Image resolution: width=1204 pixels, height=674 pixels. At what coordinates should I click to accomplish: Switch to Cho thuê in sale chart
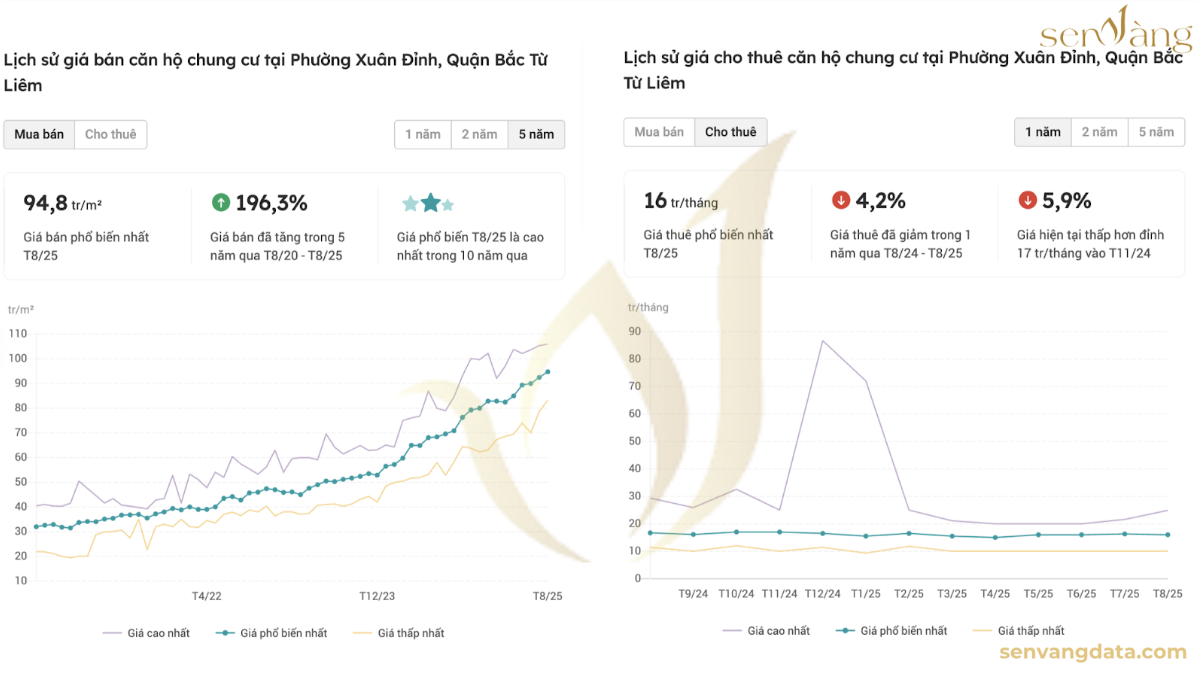110,134
